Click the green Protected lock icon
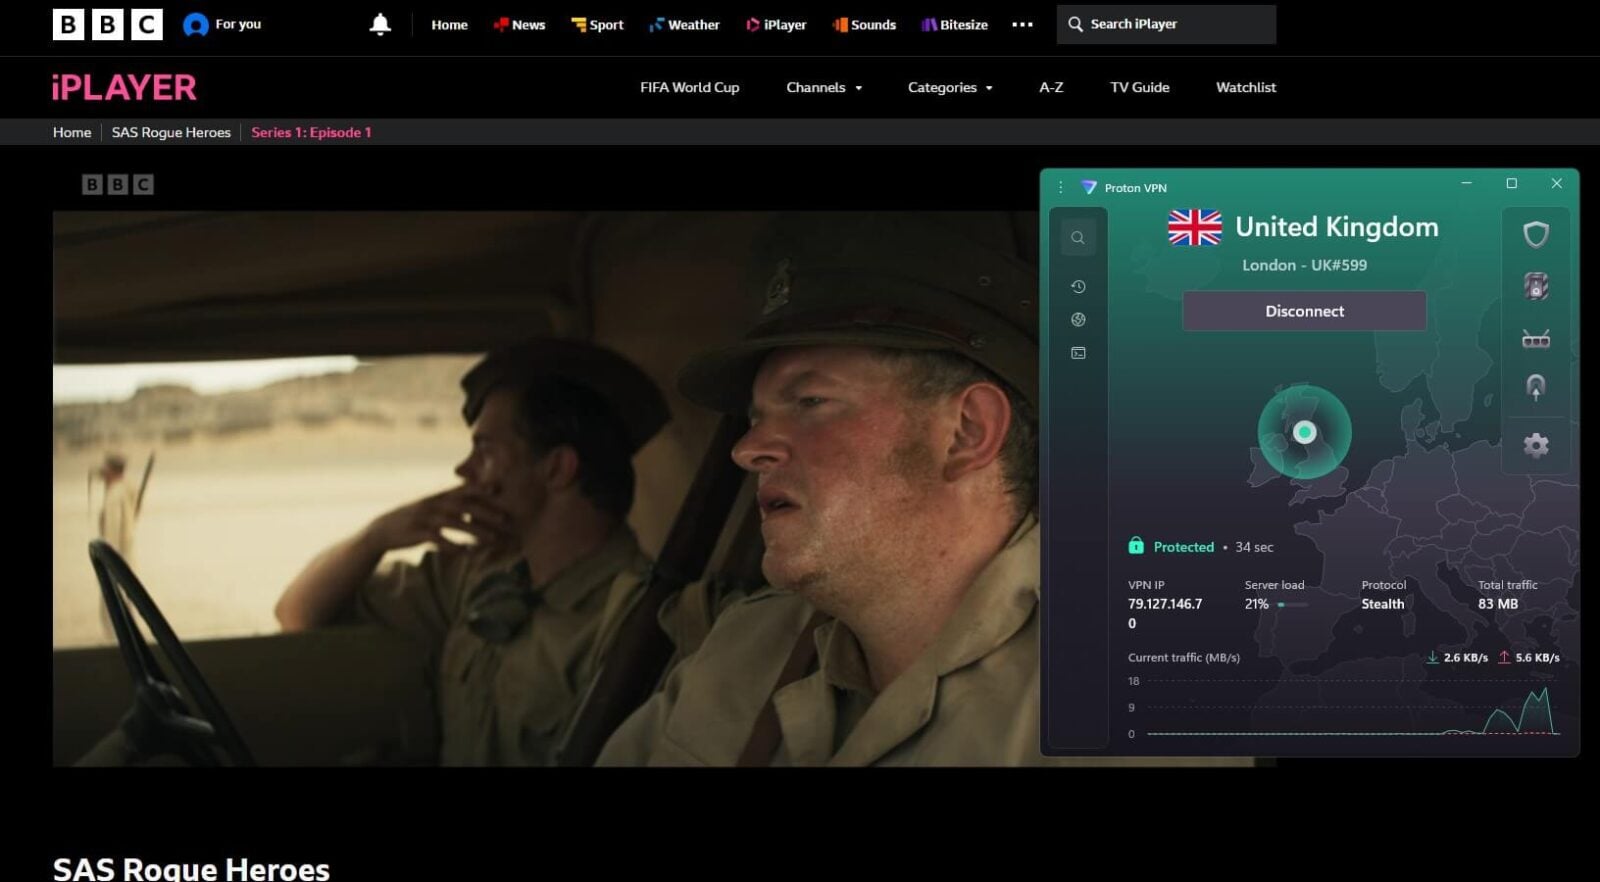The width and height of the screenshot is (1600, 882). tap(1136, 546)
